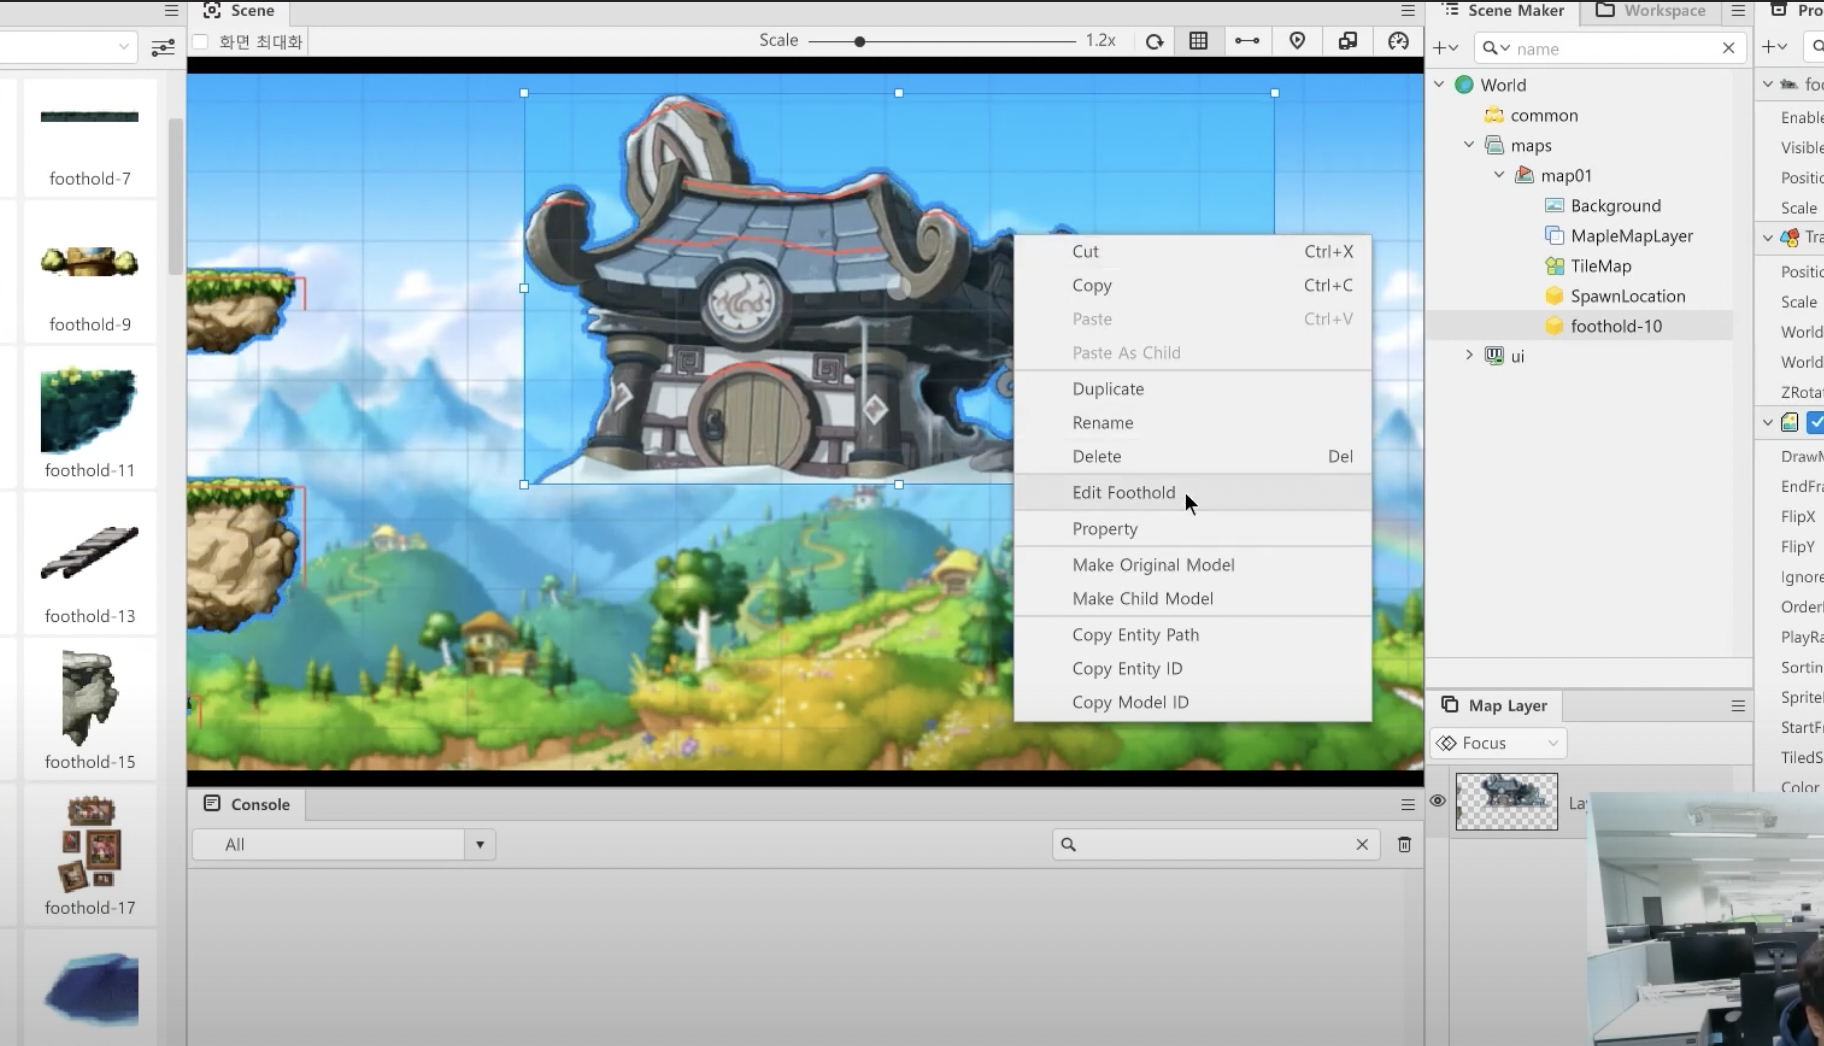1824x1046 pixels.
Task: Open the asset filter settings icon
Action: click(x=162, y=47)
